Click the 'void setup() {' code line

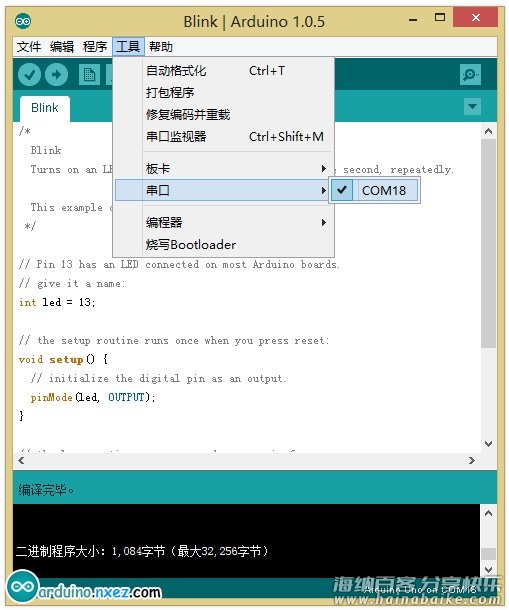point(63,359)
